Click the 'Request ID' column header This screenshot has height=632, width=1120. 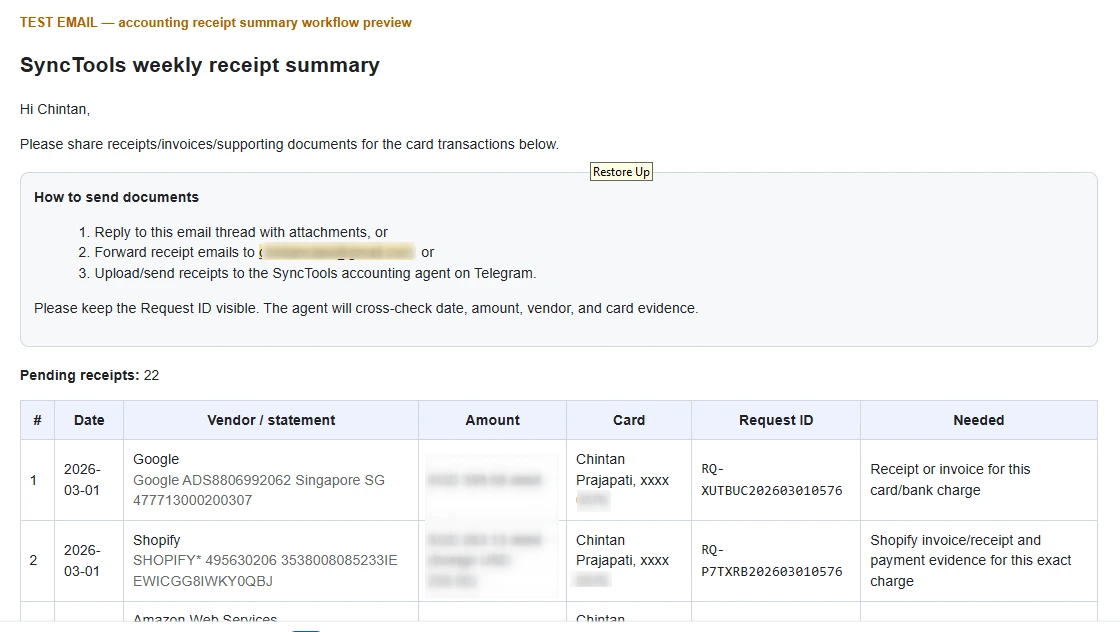pos(776,420)
